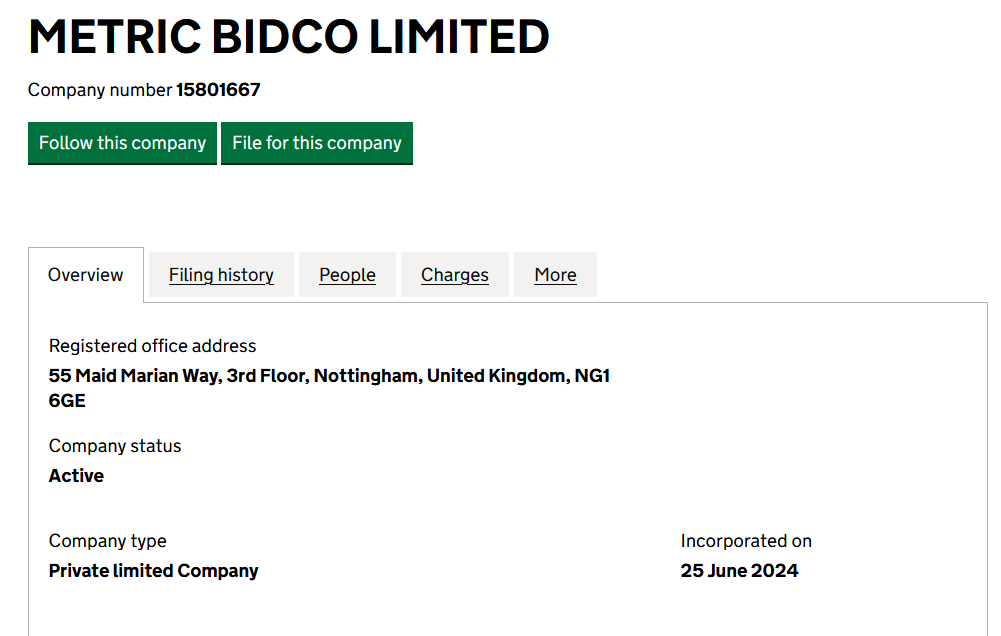Click the Incorporated on label
The width and height of the screenshot is (1001, 636).
click(746, 541)
